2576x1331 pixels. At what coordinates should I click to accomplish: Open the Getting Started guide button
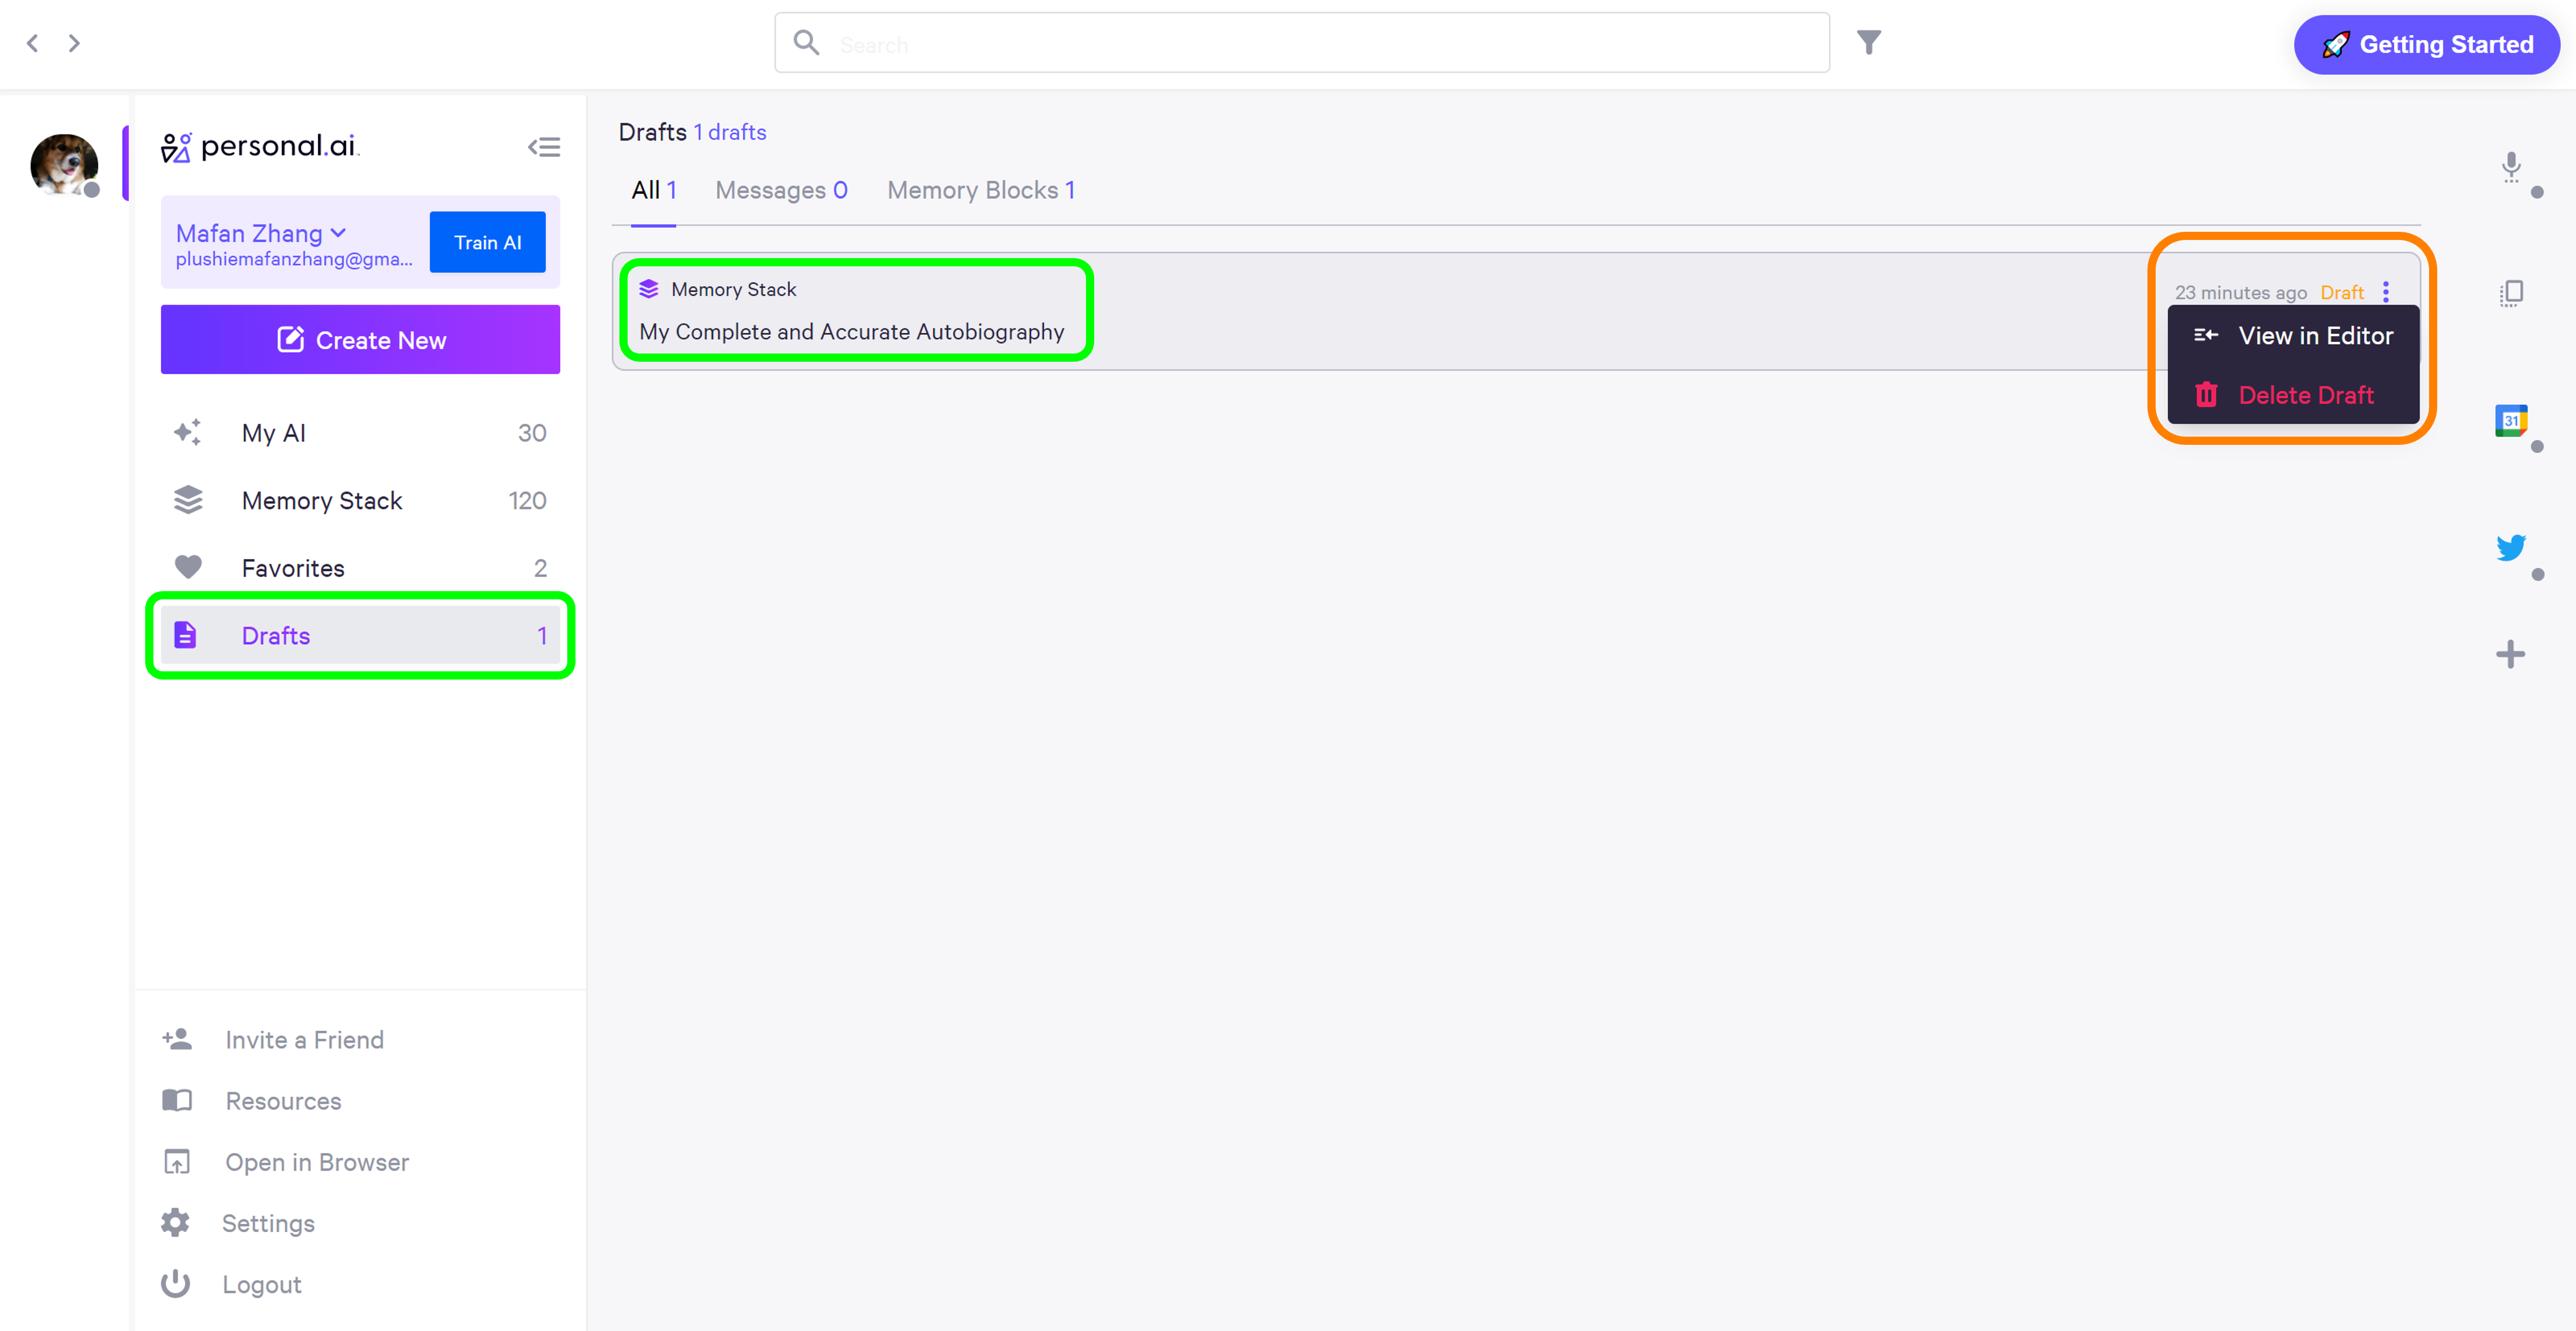click(2426, 45)
